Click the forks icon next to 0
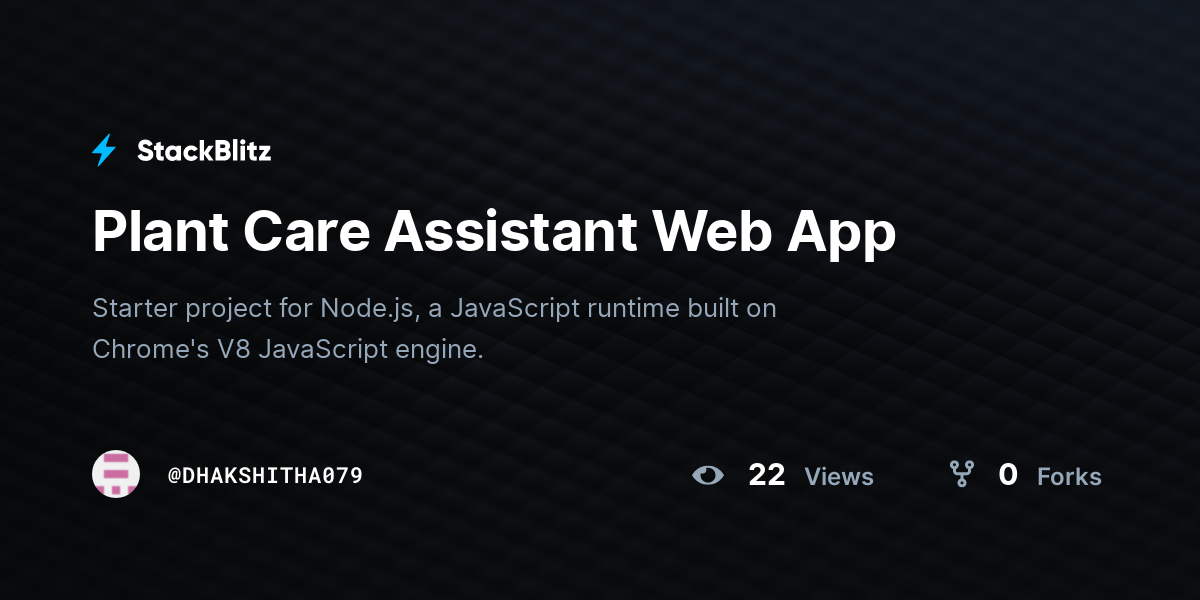Image resolution: width=1200 pixels, height=600 pixels. tap(963, 476)
